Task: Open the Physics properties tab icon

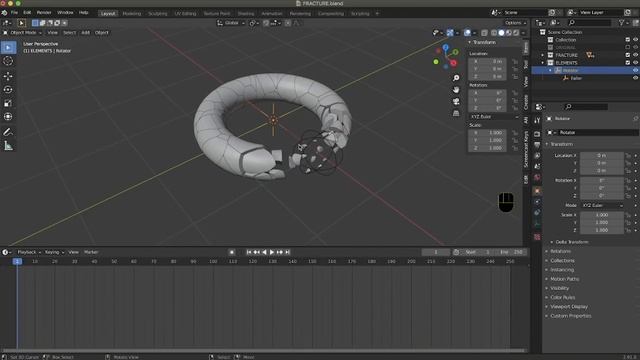Action: pos(537,202)
